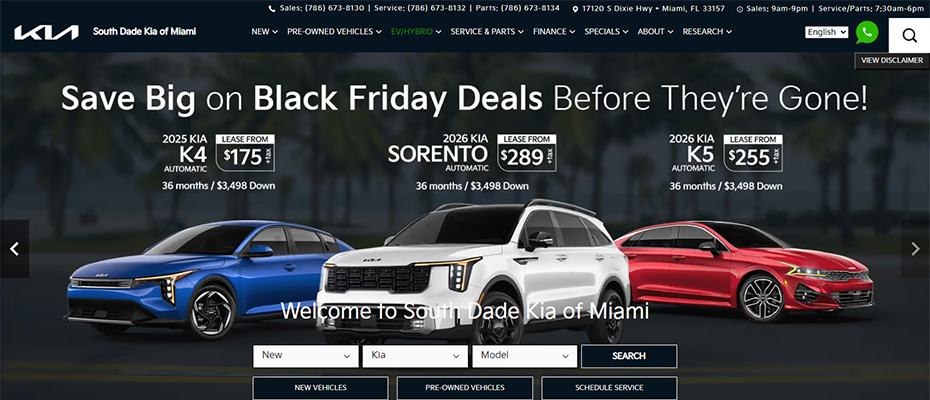The image size is (930, 400).
Task: Open the English language selector
Action: 827,32
